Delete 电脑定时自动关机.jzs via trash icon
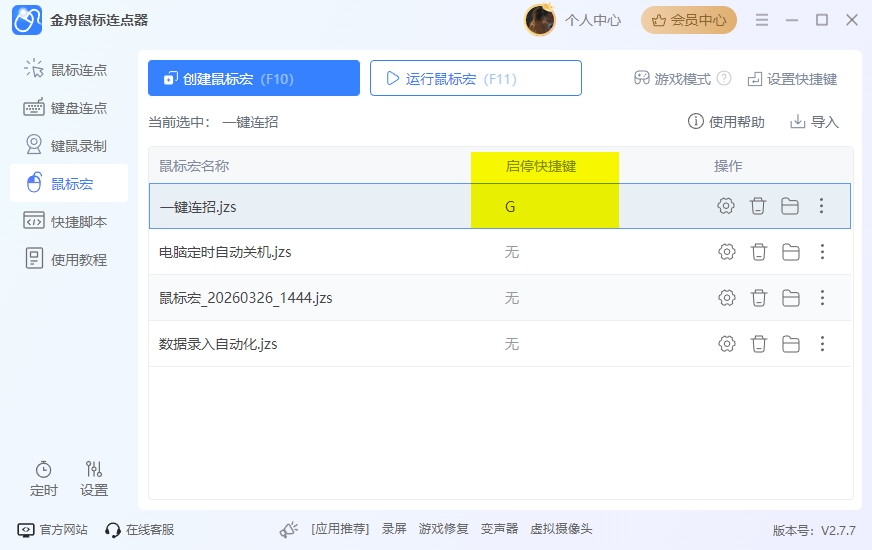Screen dimensions: 872x550 pyautogui.click(x=759, y=252)
